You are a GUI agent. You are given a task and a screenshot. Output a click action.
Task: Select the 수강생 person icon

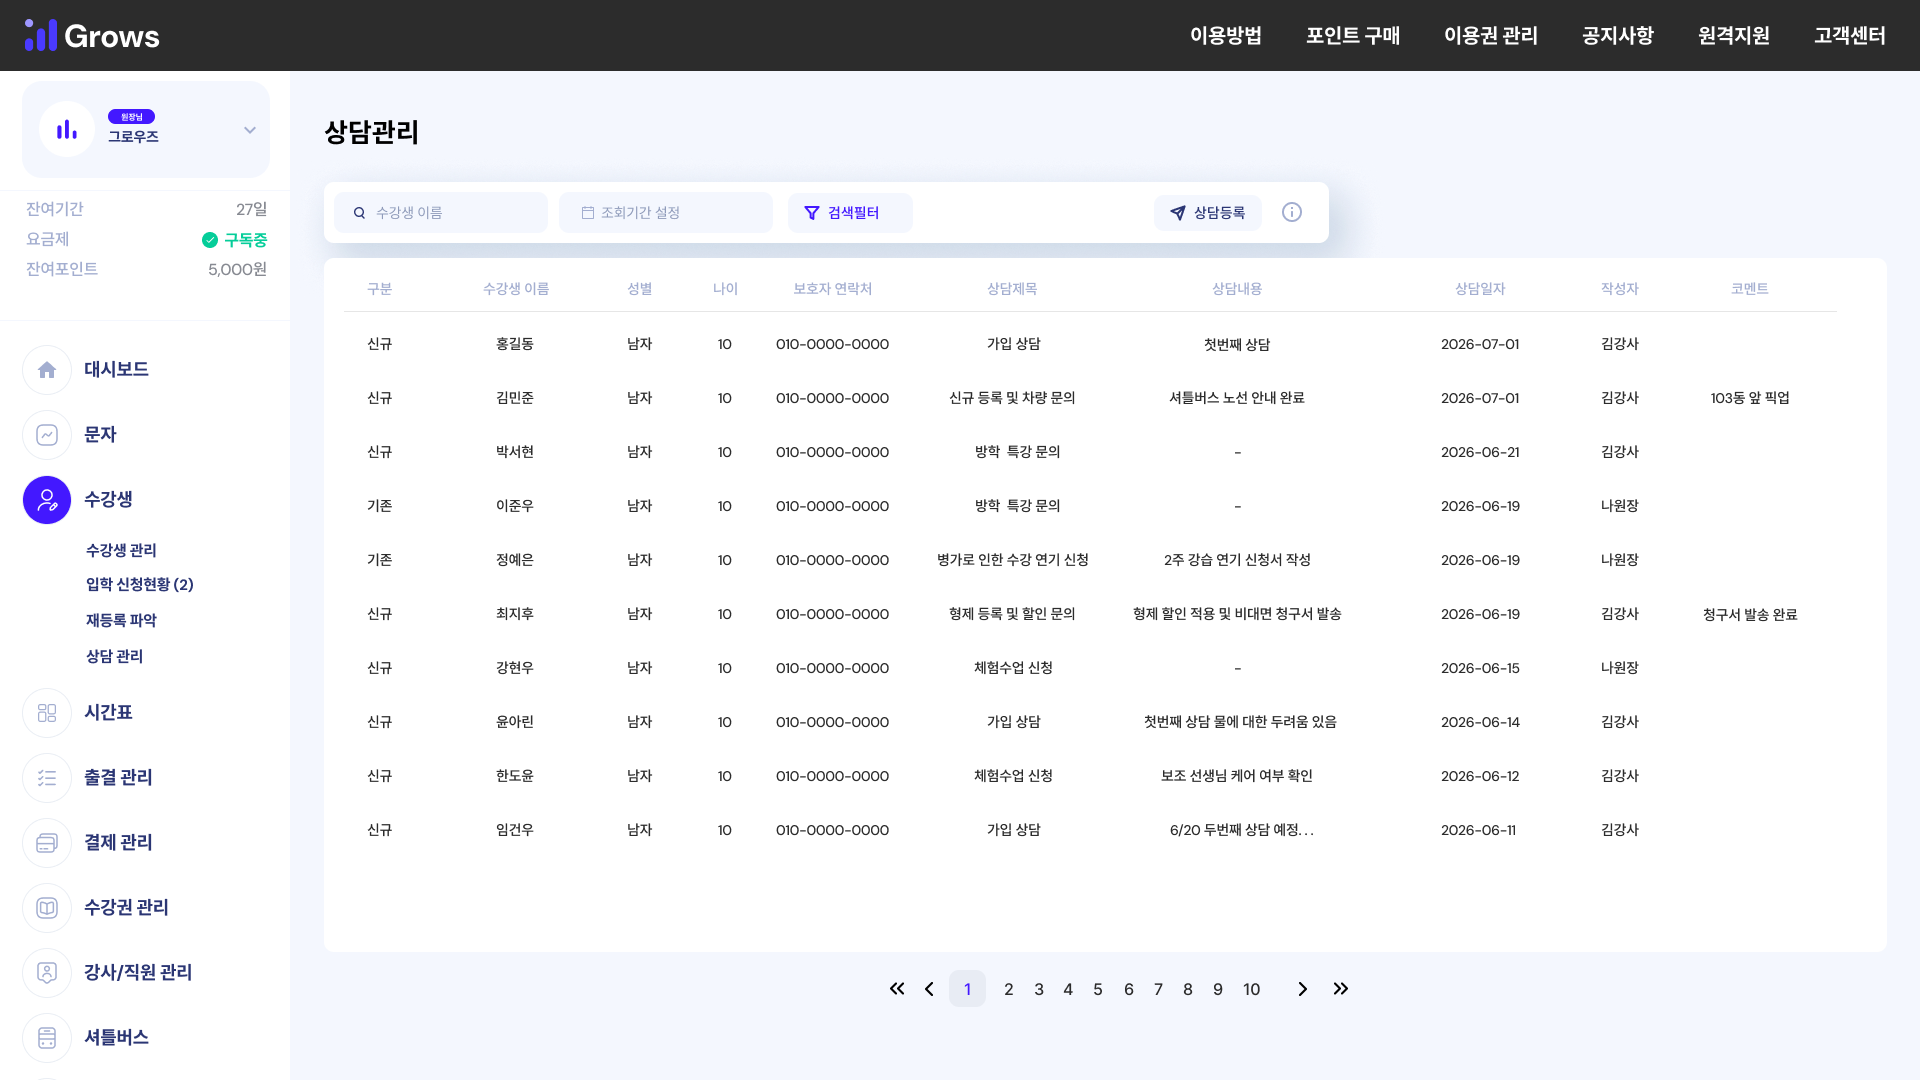pos(47,500)
